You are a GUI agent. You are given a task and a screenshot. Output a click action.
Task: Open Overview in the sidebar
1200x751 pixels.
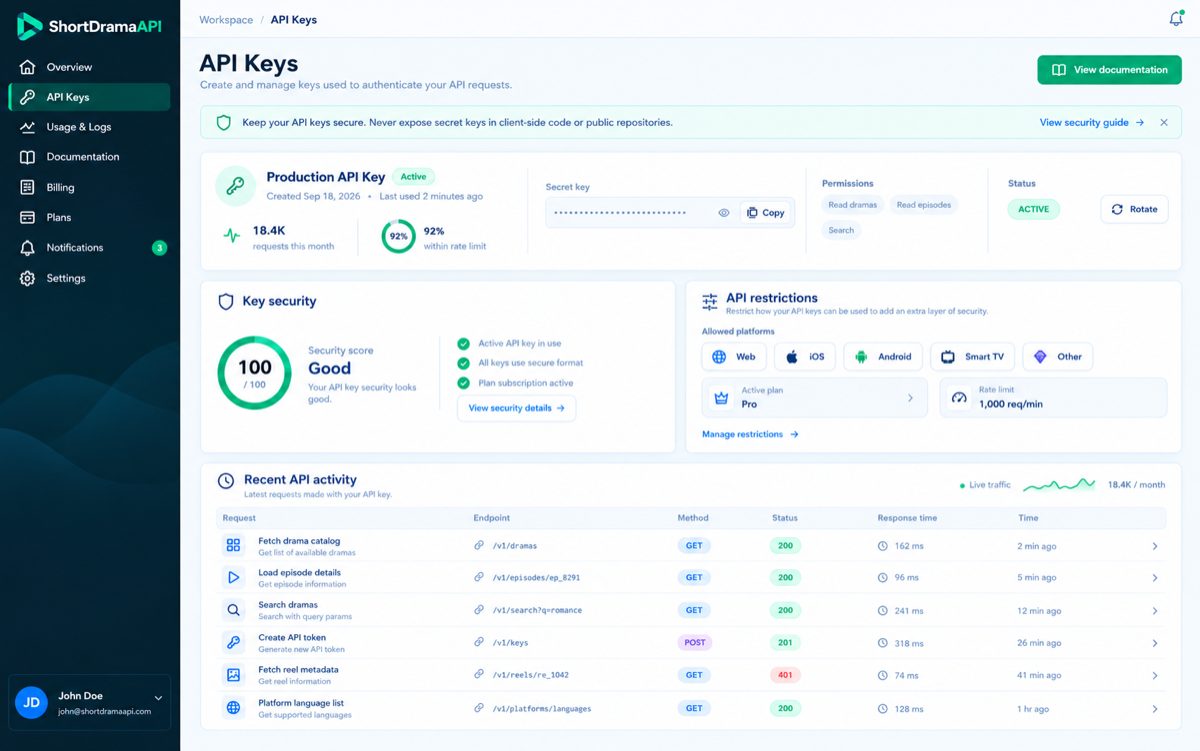point(89,67)
